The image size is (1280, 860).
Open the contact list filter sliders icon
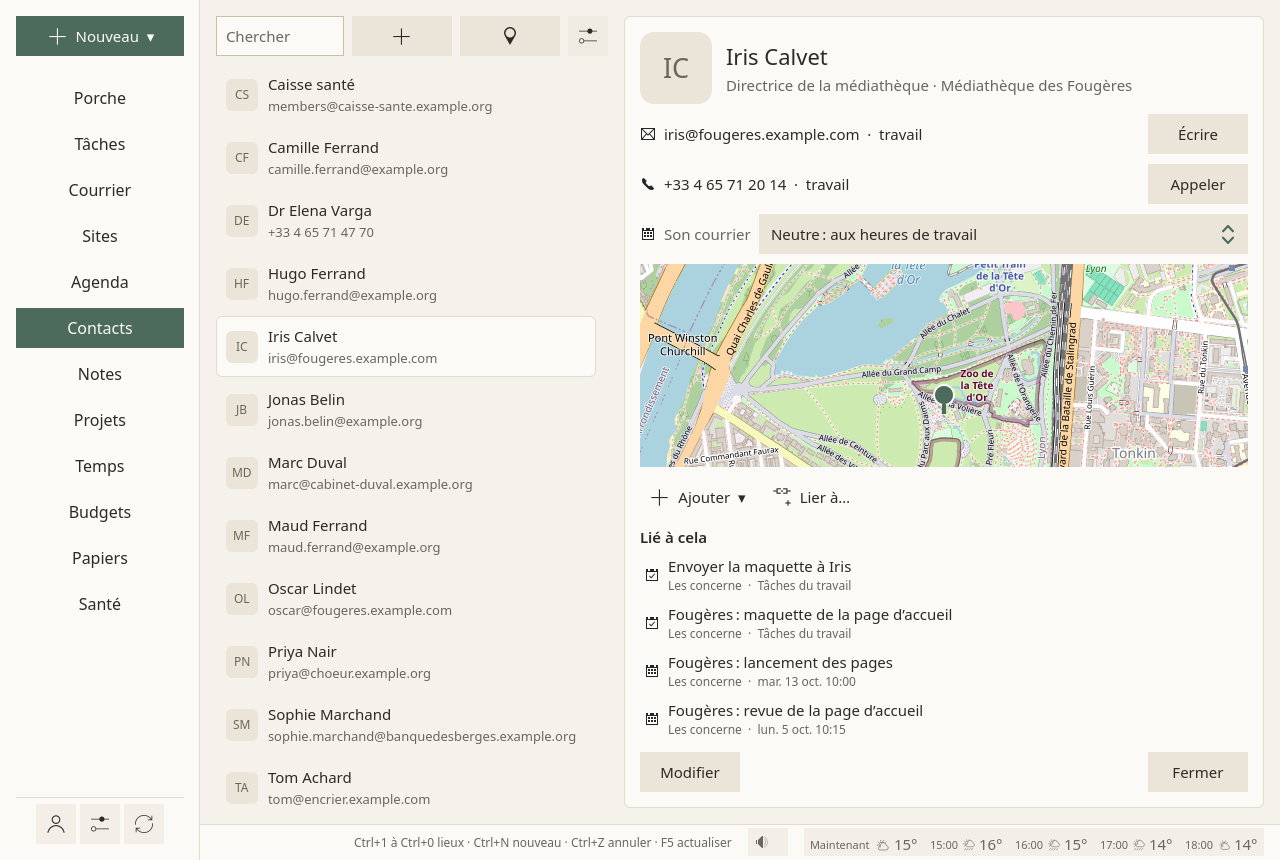[x=588, y=36]
